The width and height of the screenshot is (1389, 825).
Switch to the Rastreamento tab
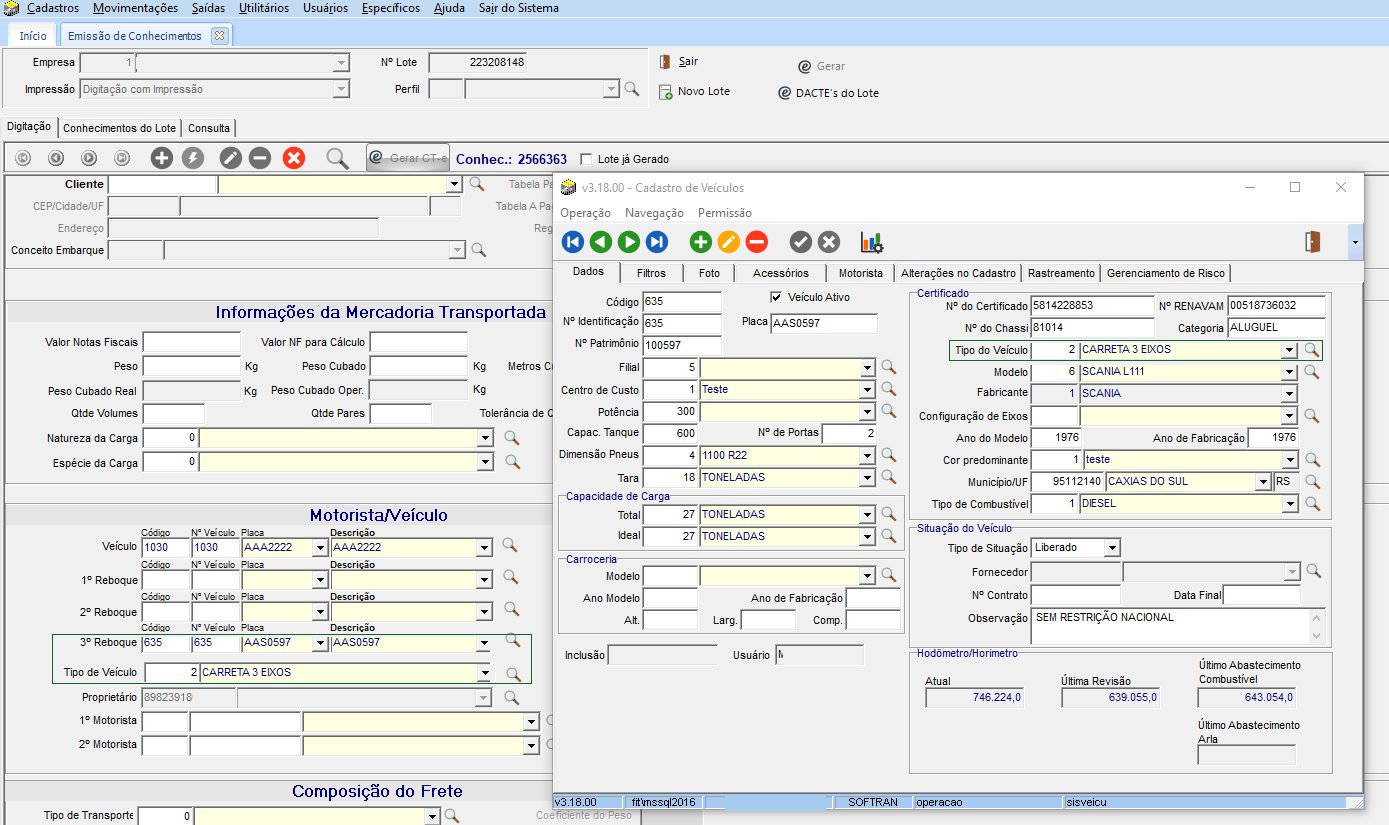1061,273
